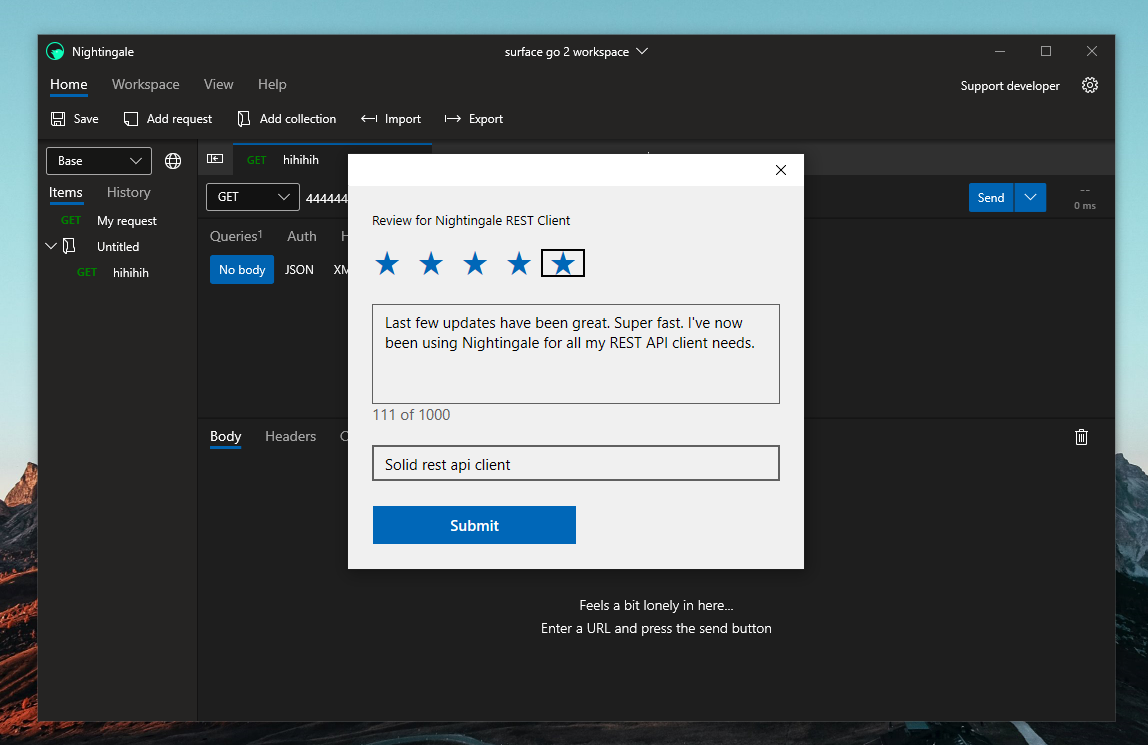The width and height of the screenshot is (1148, 745).
Task: Open the environment globe icon
Action: (x=174, y=160)
